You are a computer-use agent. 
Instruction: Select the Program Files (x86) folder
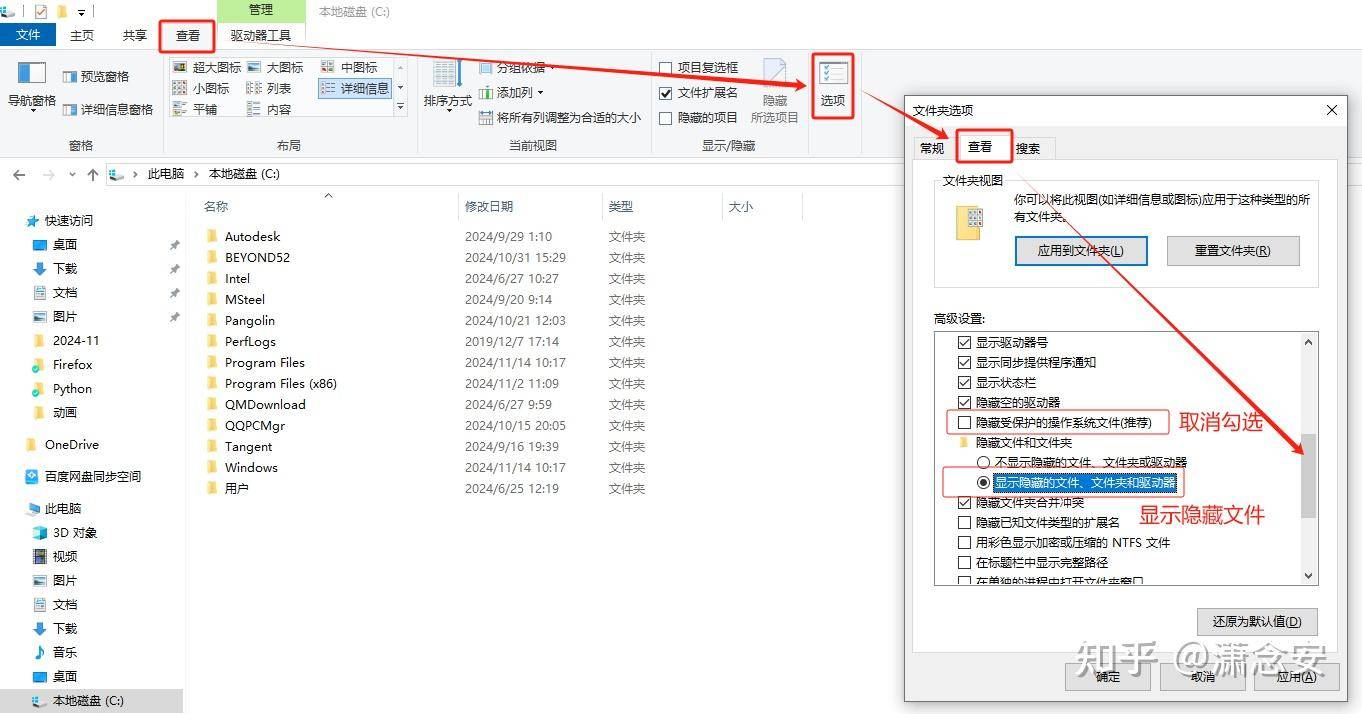[x=280, y=383]
